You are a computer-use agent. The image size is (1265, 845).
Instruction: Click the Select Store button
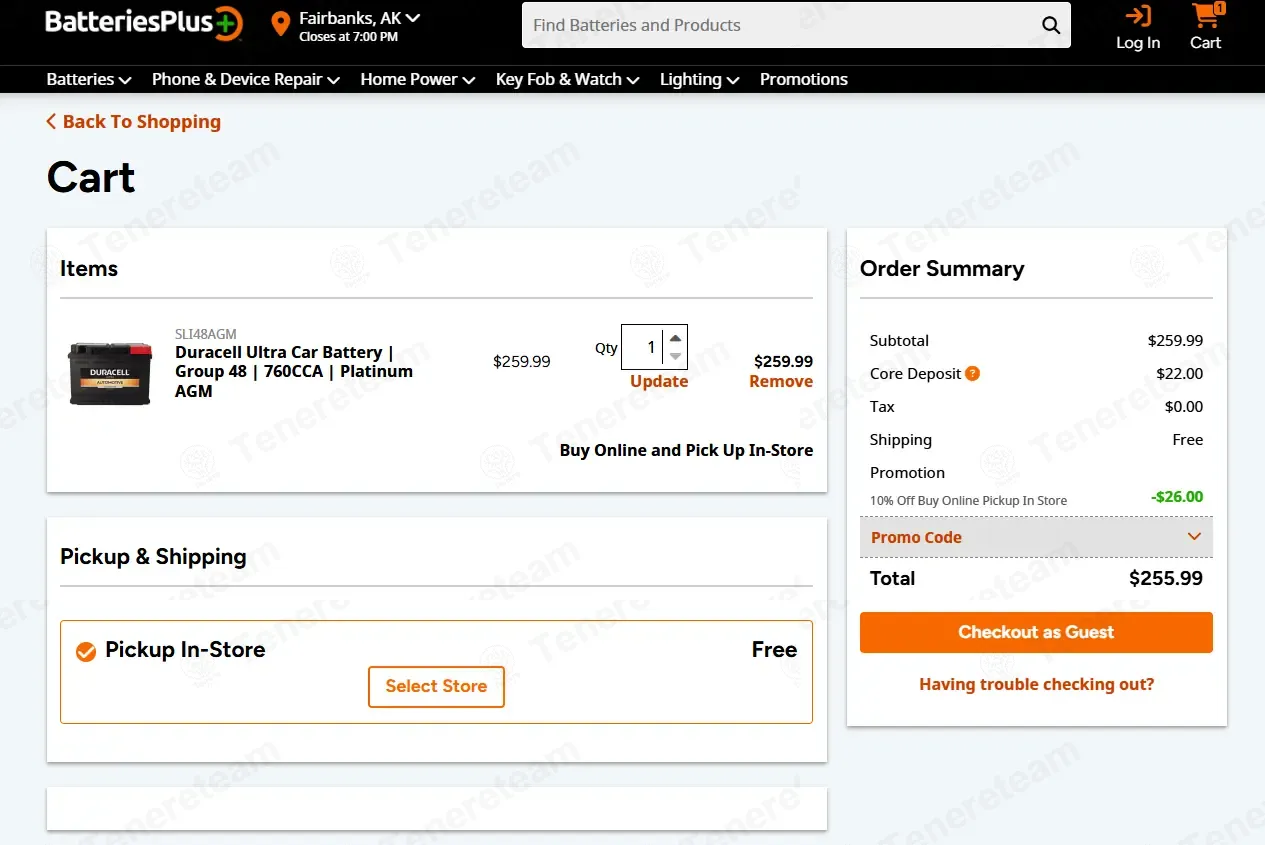click(436, 687)
